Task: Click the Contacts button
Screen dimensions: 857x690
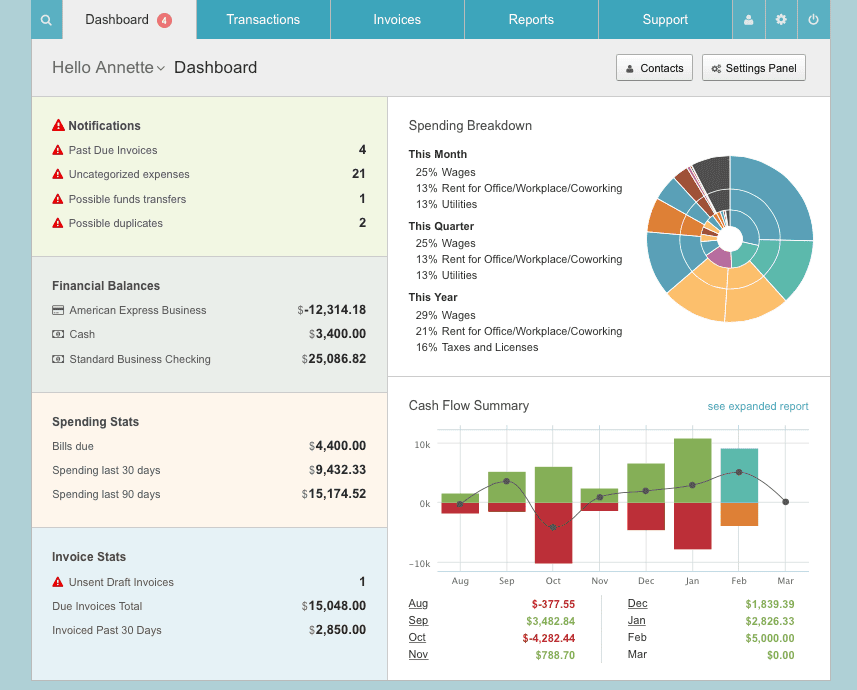Action: point(654,68)
